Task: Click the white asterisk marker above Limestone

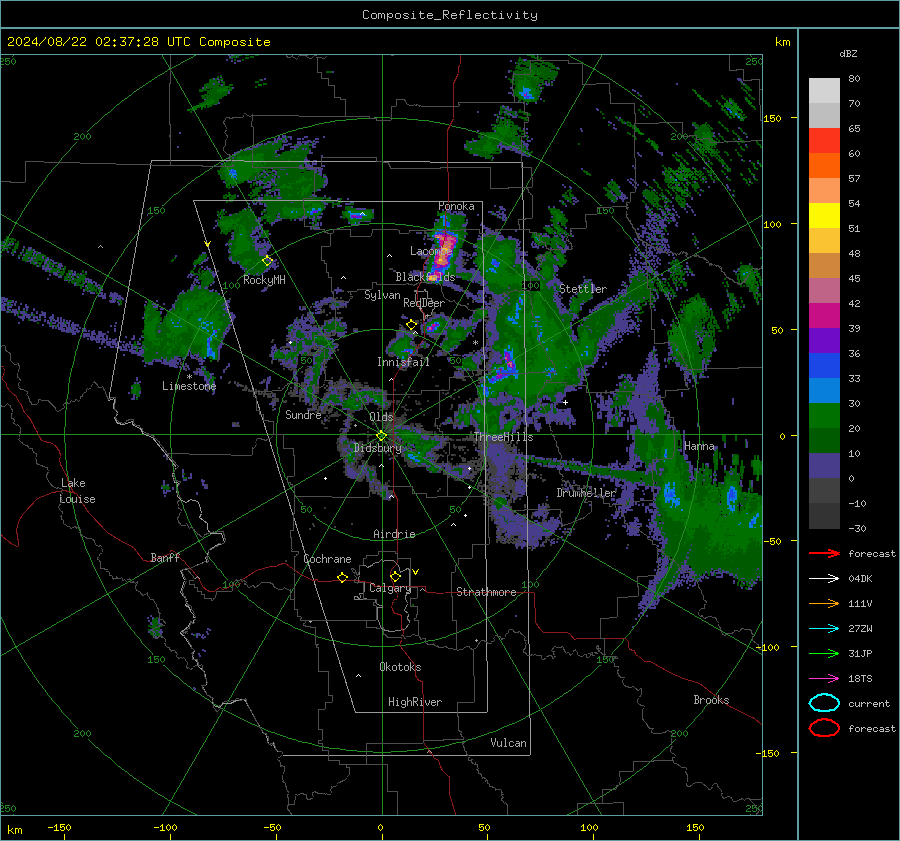Action: point(189,377)
